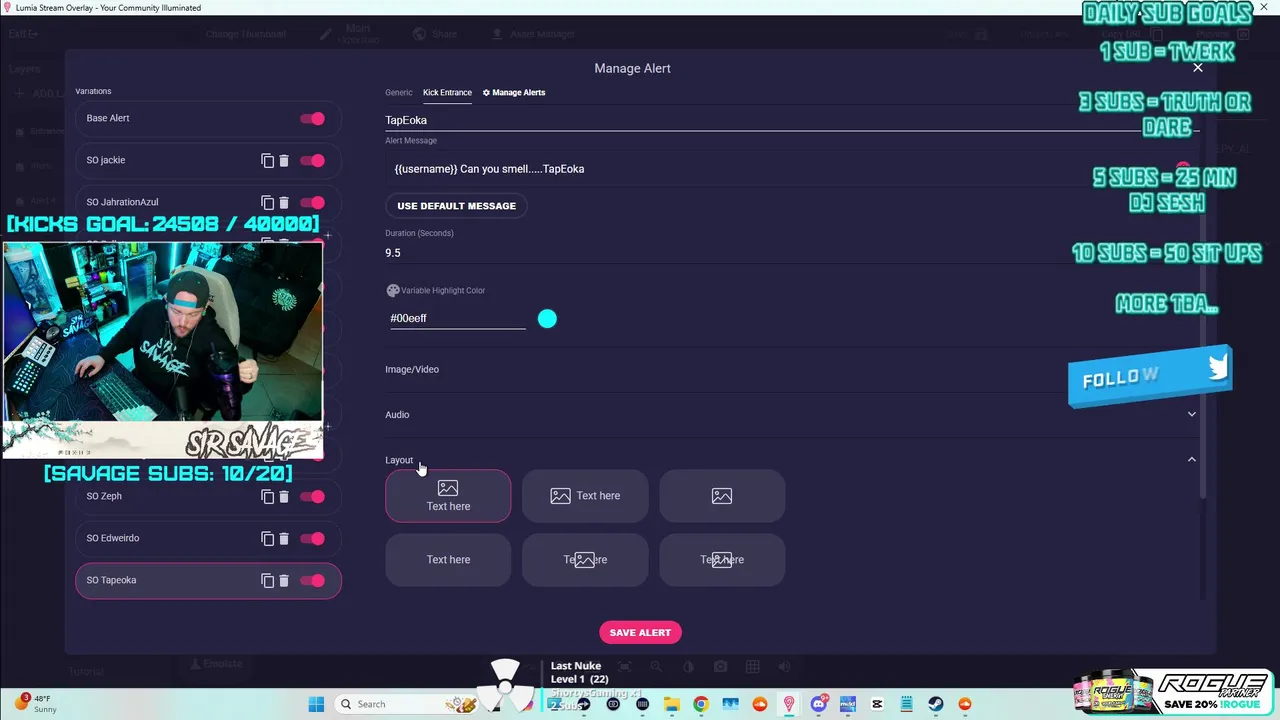1280x720 pixels.
Task: Open File Explorer from the taskbar
Action: pos(671,704)
